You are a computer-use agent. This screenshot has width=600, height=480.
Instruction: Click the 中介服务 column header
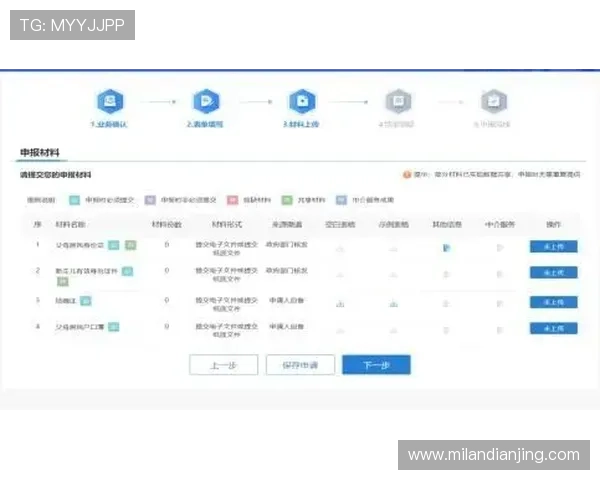500,224
